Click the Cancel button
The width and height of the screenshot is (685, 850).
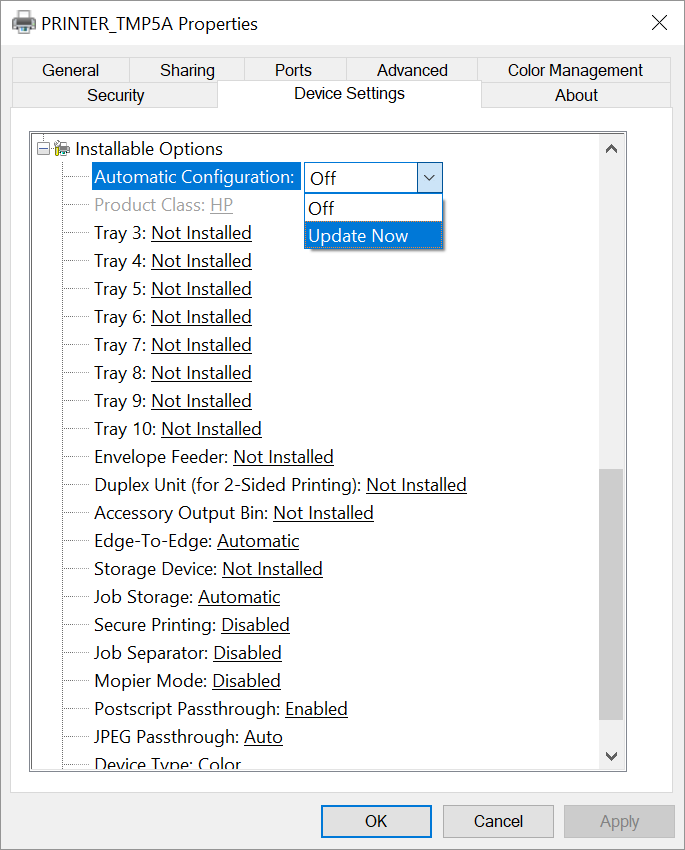pos(498,821)
